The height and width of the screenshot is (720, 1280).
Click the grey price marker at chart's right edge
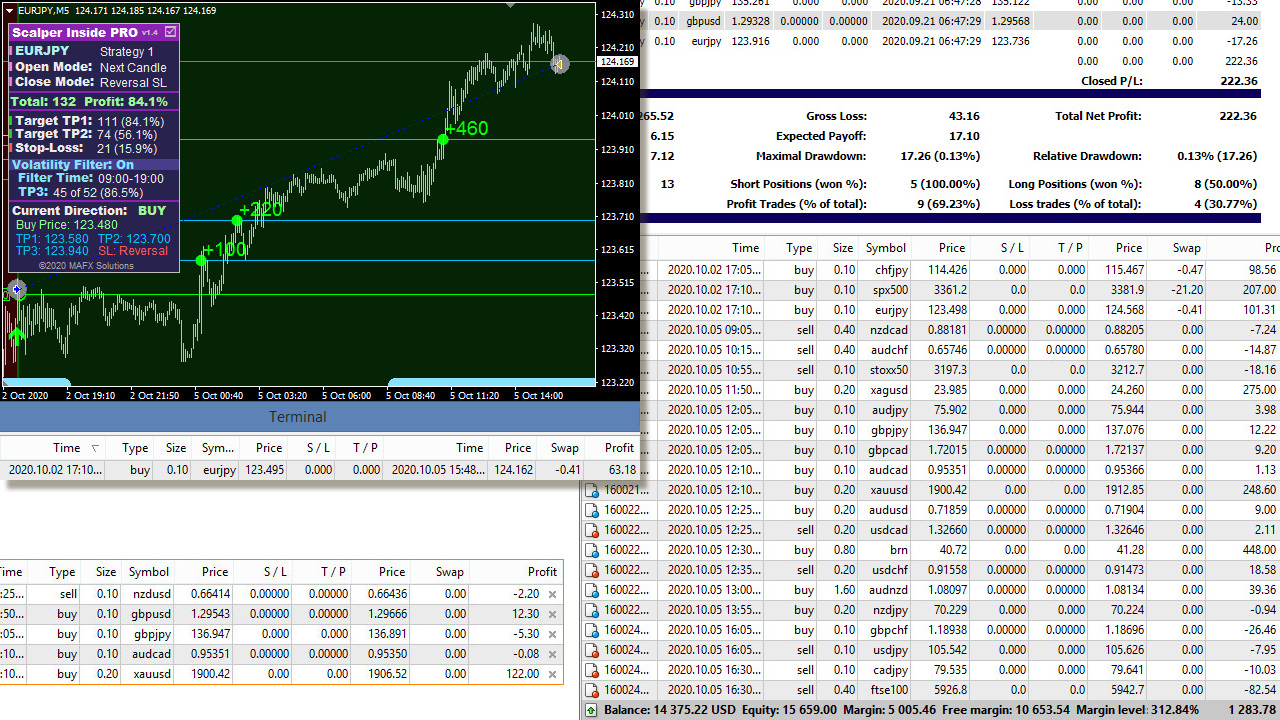[x=559, y=64]
